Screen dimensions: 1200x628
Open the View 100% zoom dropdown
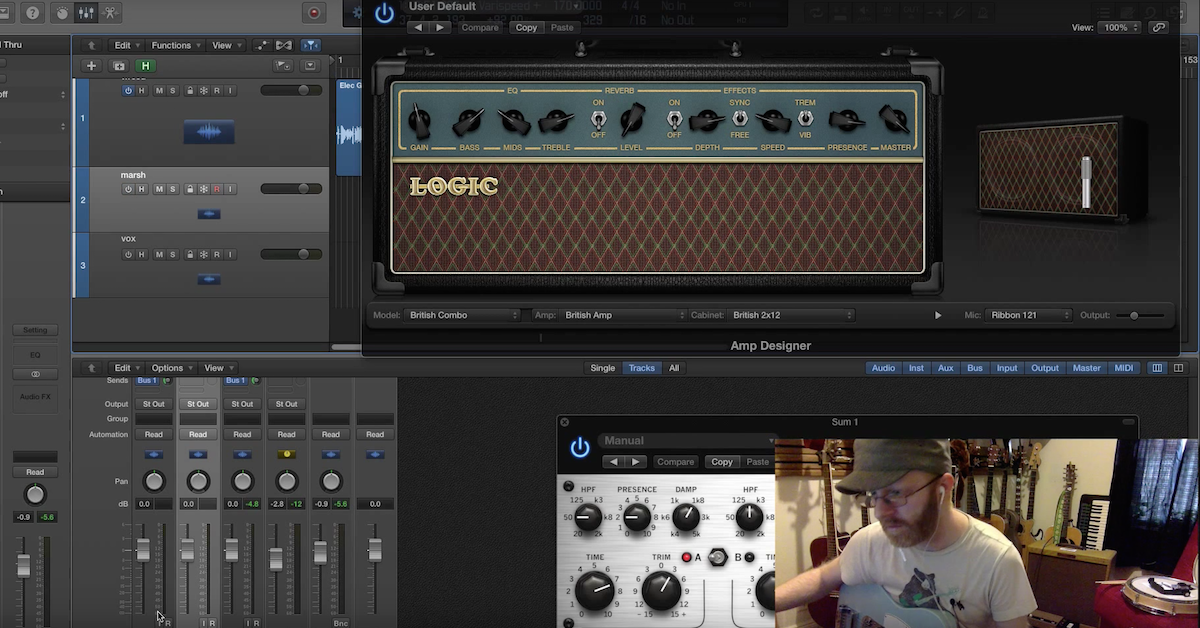[1119, 28]
